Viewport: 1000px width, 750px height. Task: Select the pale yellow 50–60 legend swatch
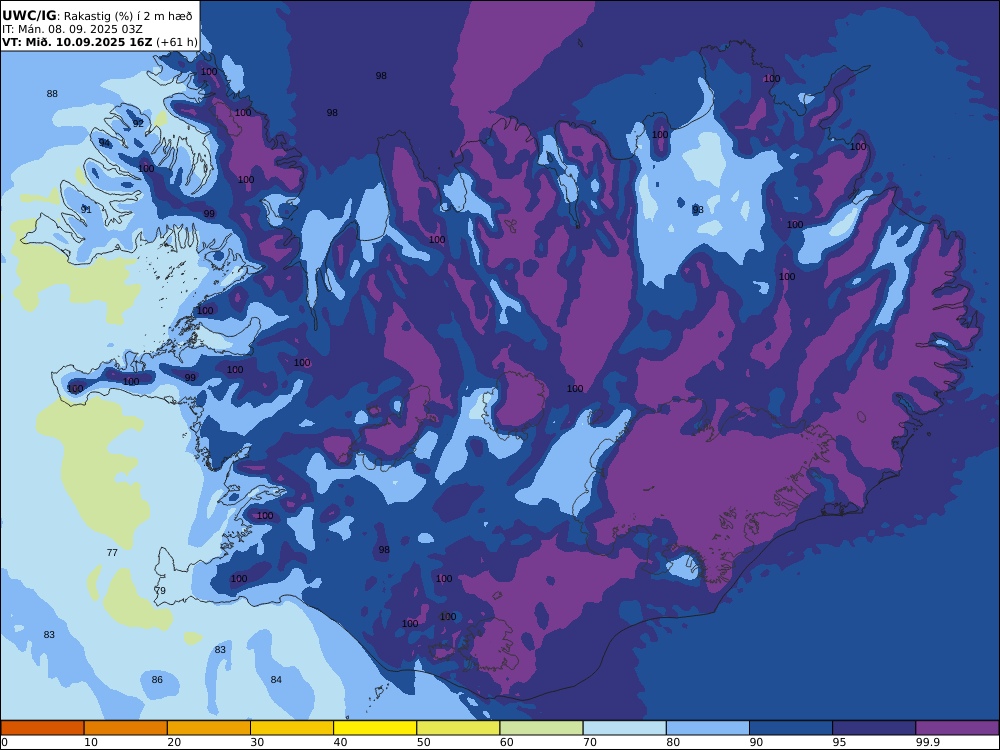pyautogui.click(x=458, y=728)
